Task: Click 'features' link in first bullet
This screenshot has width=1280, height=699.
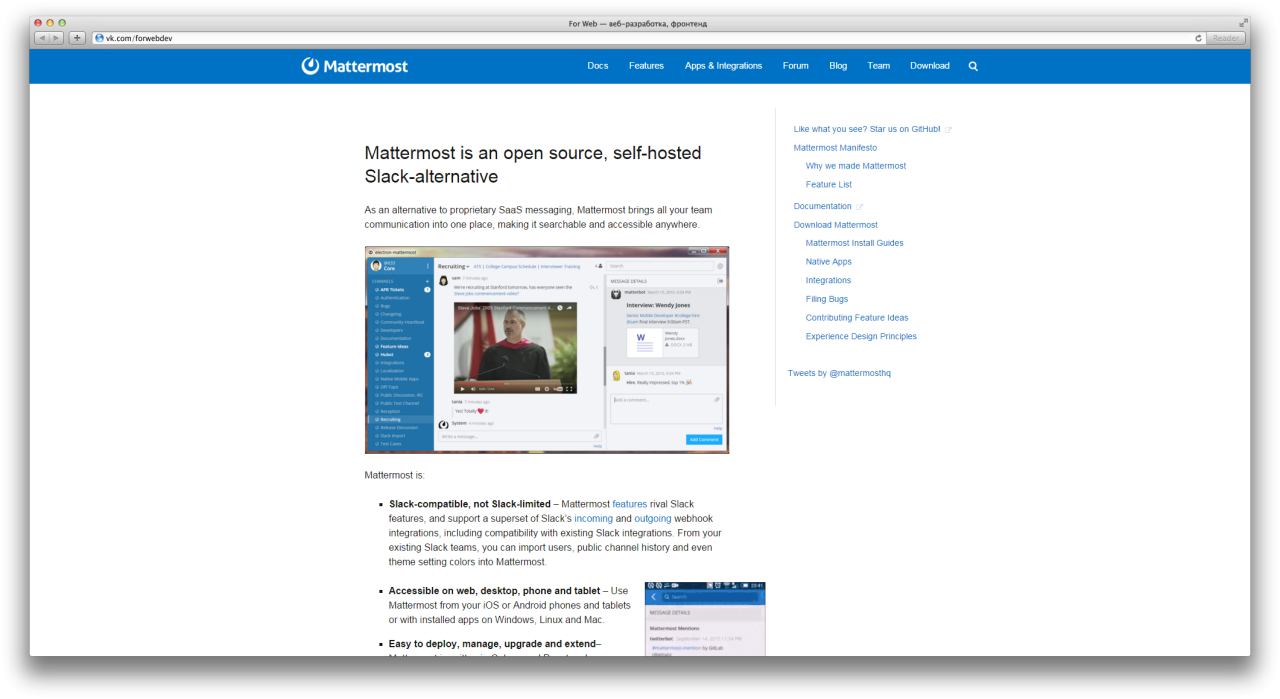Action: click(x=630, y=505)
